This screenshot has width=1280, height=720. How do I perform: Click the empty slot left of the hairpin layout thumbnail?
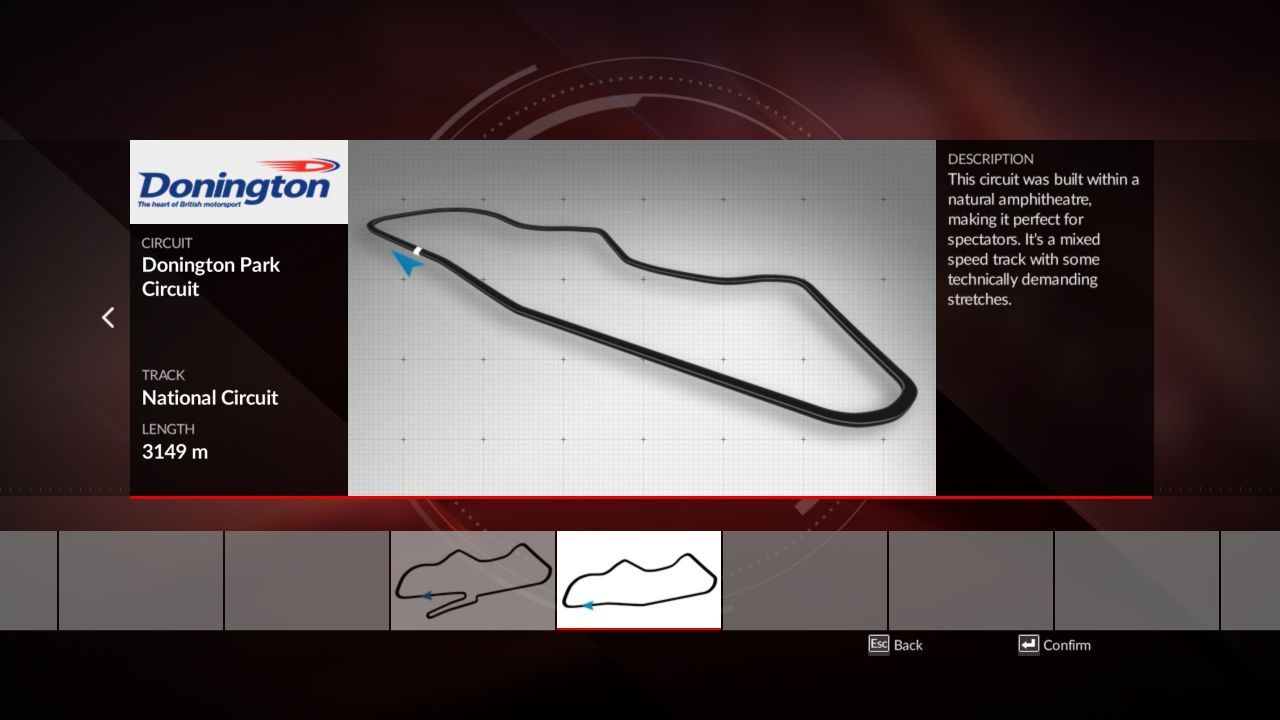[307, 580]
